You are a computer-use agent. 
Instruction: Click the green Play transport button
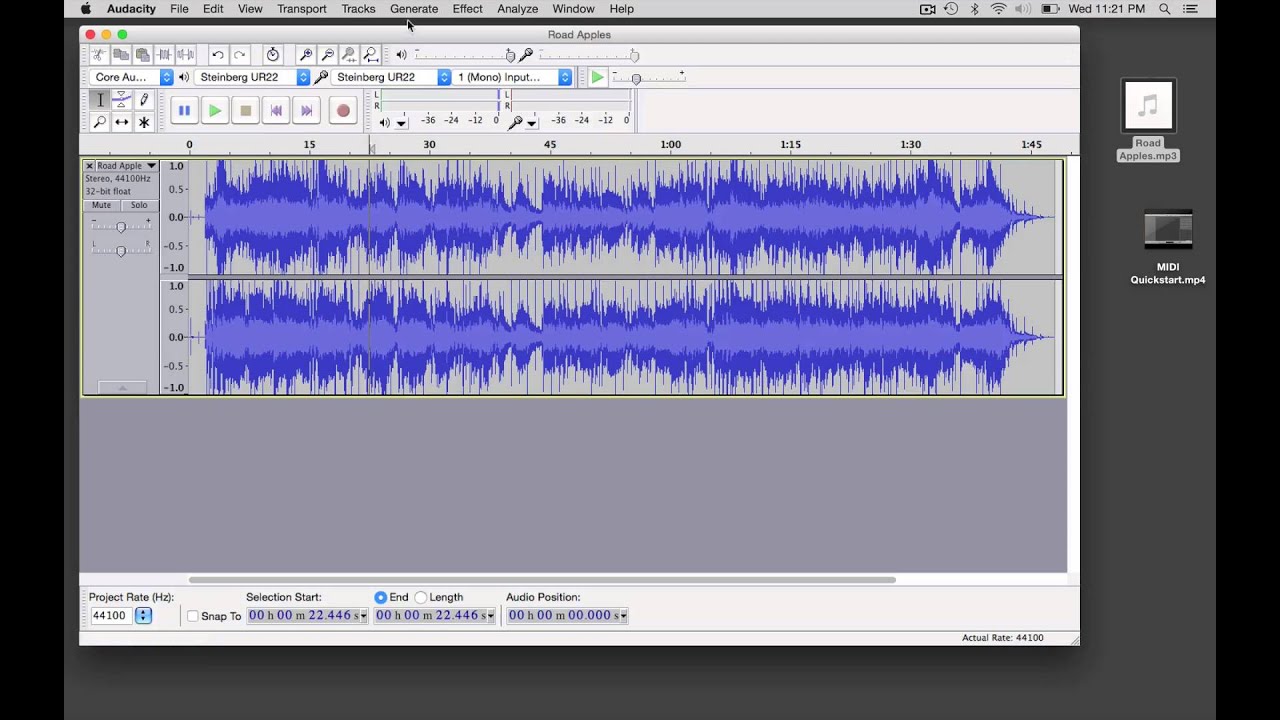(x=214, y=111)
